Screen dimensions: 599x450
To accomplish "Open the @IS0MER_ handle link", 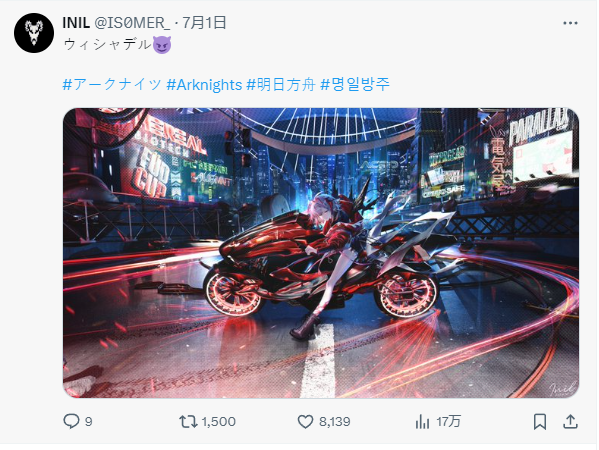I will 132,23.
